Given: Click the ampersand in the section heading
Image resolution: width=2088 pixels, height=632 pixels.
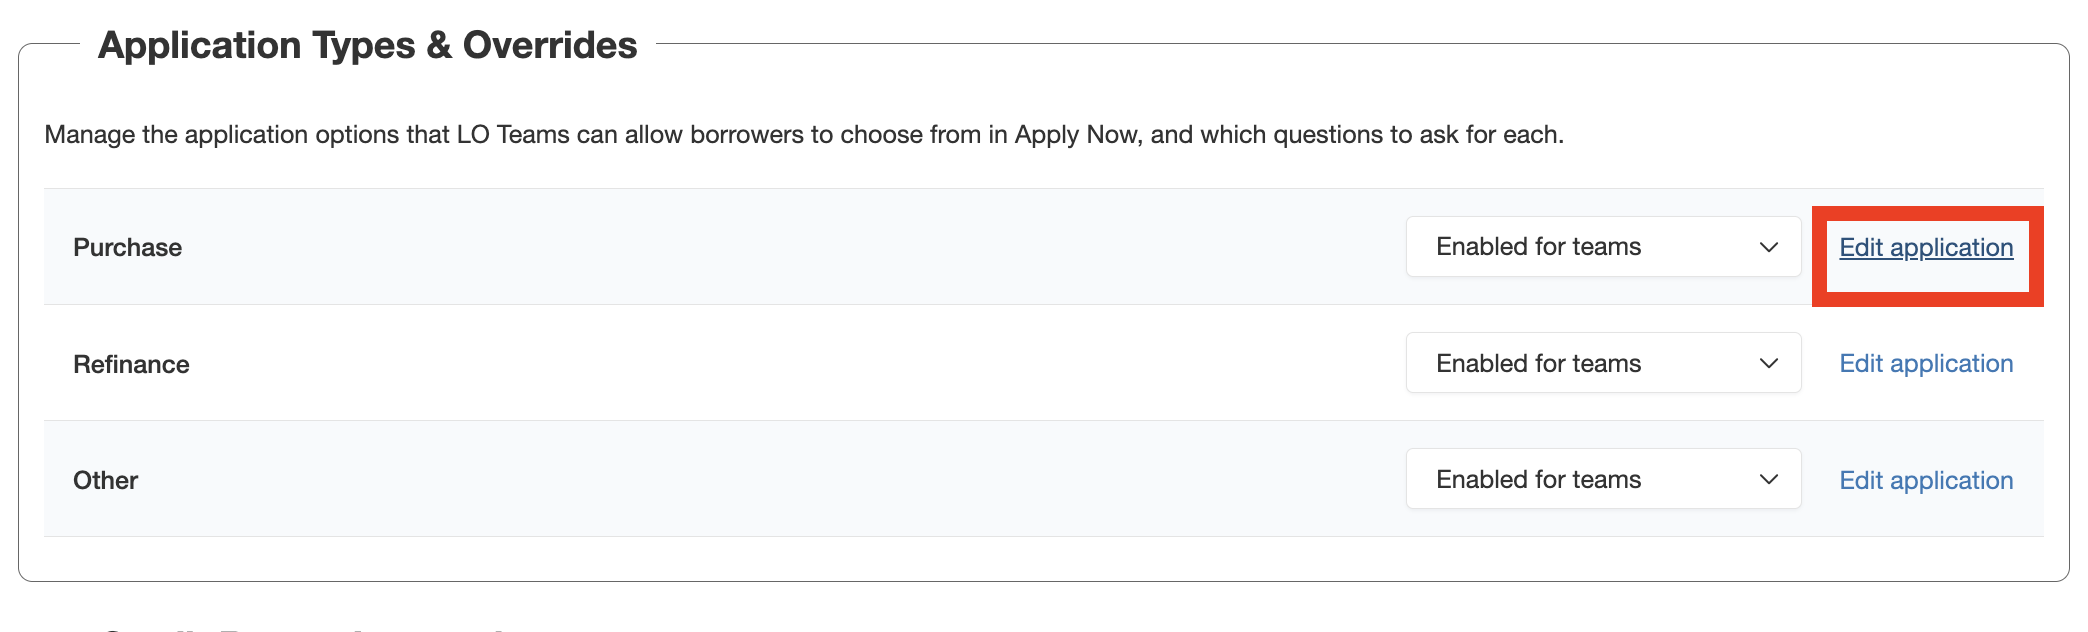Looking at the screenshot, I should (438, 46).
